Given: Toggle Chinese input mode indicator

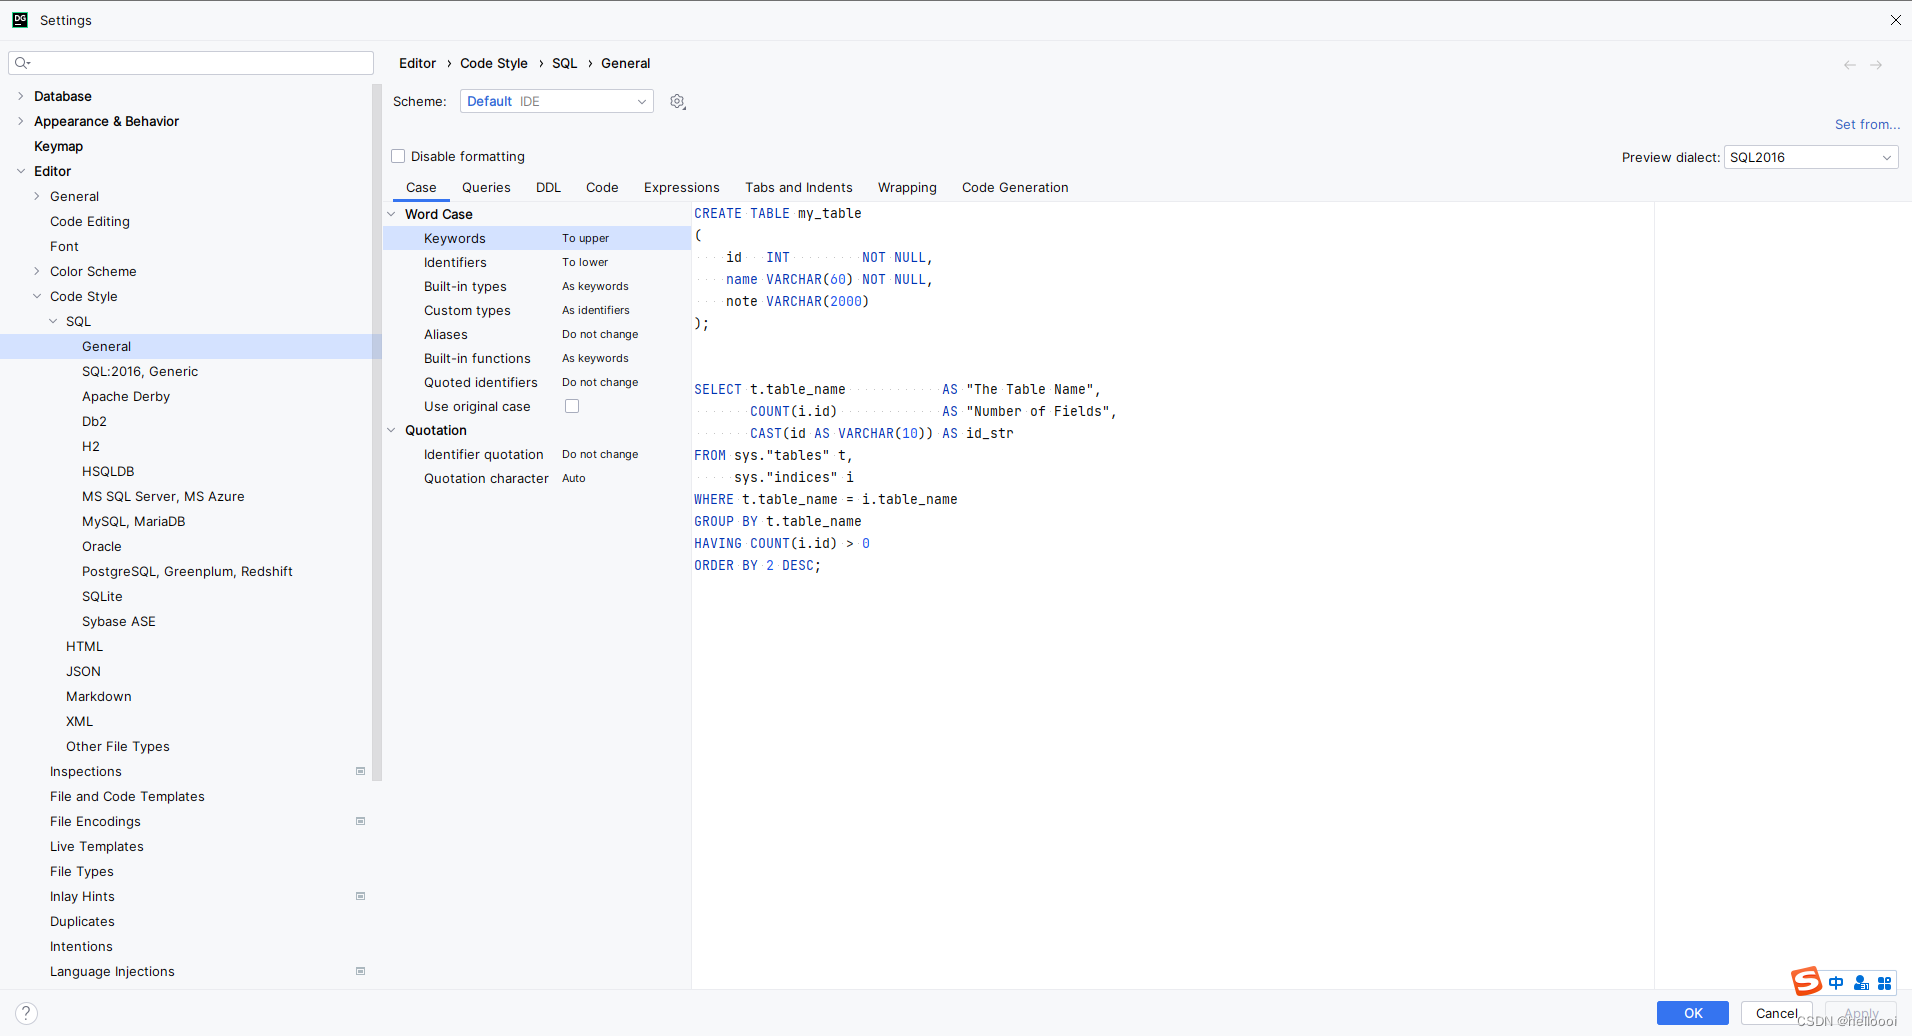Looking at the screenshot, I should pyautogui.click(x=1836, y=983).
